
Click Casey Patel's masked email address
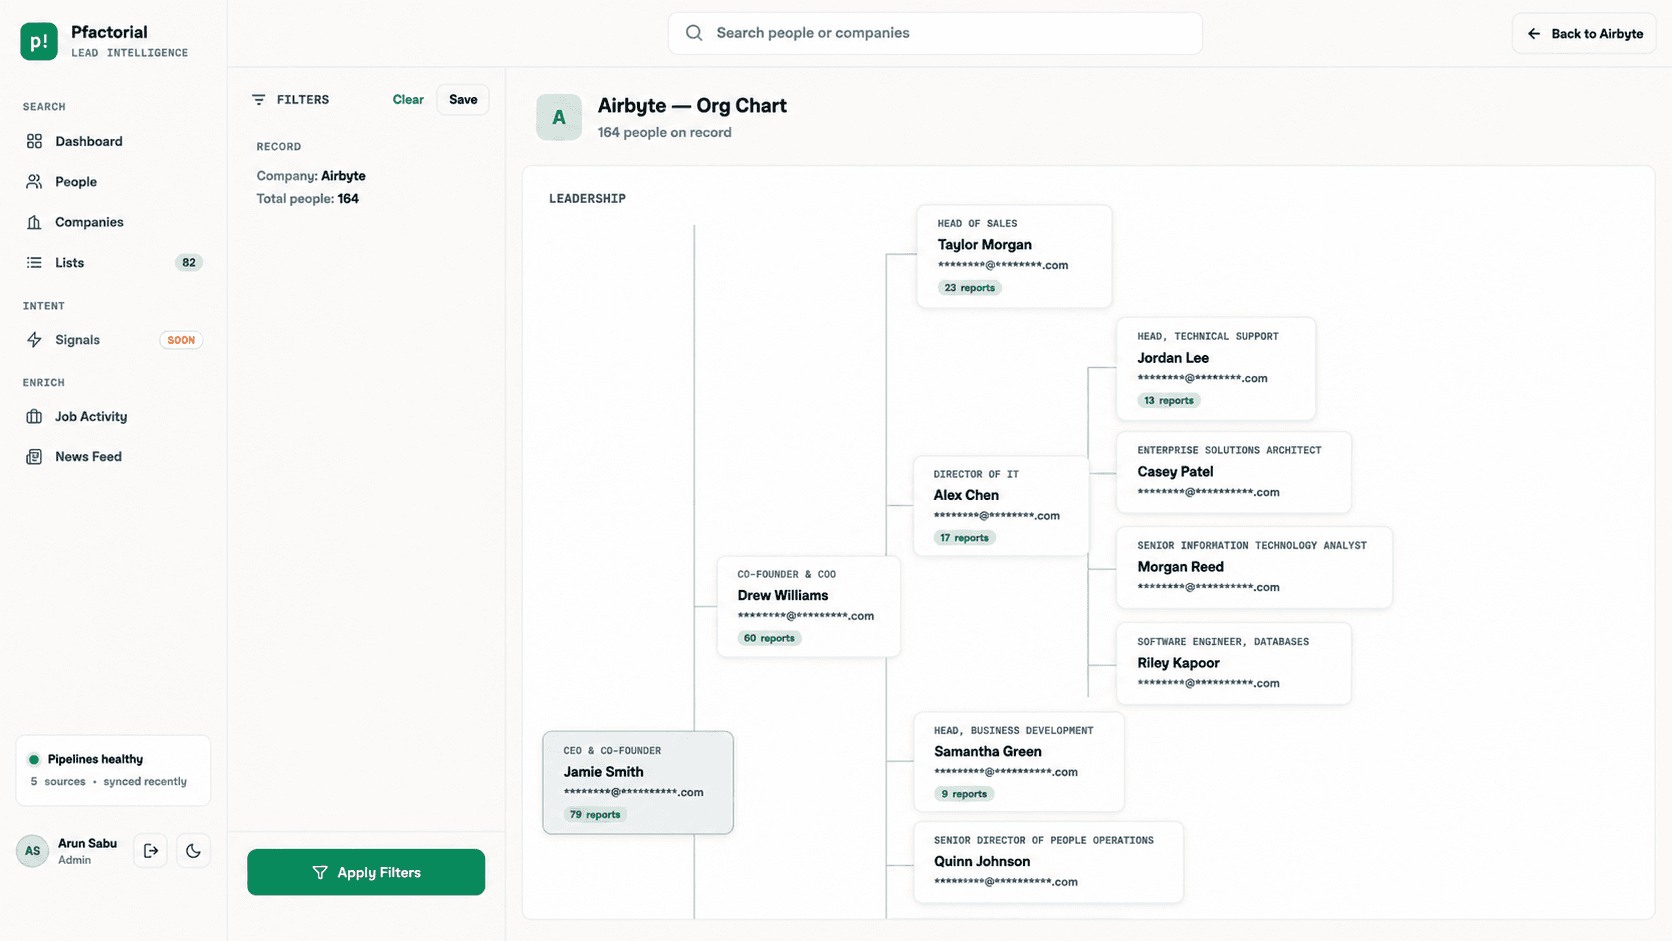(x=1208, y=492)
